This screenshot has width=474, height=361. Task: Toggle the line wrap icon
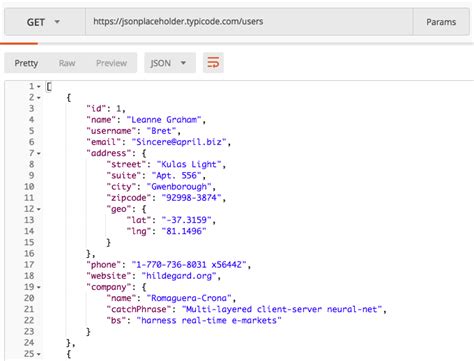point(213,63)
